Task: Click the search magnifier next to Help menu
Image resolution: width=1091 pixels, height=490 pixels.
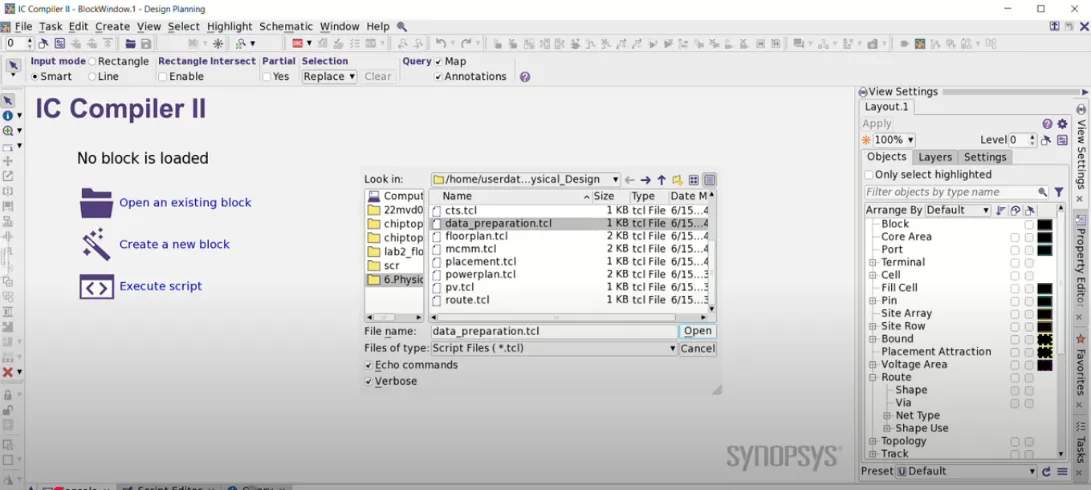Action: coord(401,26)
